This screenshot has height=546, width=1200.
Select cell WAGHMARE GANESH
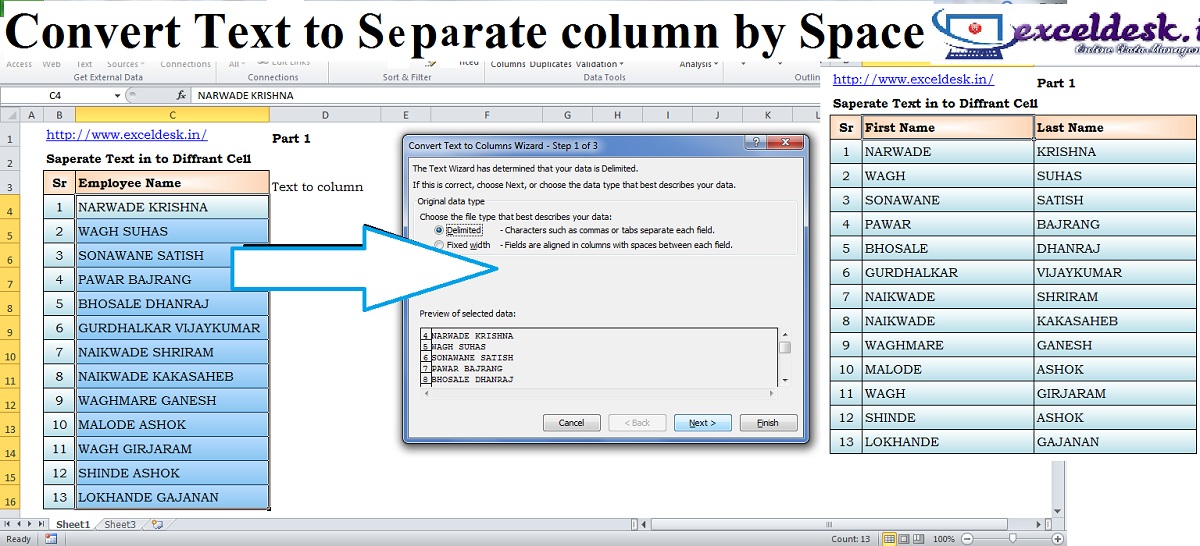coord(172,400)
